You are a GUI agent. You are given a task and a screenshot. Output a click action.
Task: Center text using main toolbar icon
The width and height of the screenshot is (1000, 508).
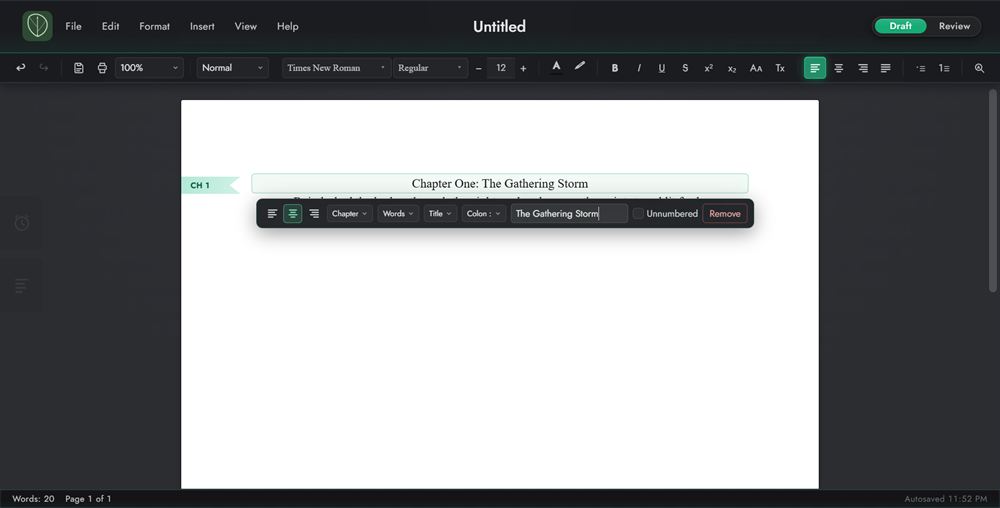(839, 68)
